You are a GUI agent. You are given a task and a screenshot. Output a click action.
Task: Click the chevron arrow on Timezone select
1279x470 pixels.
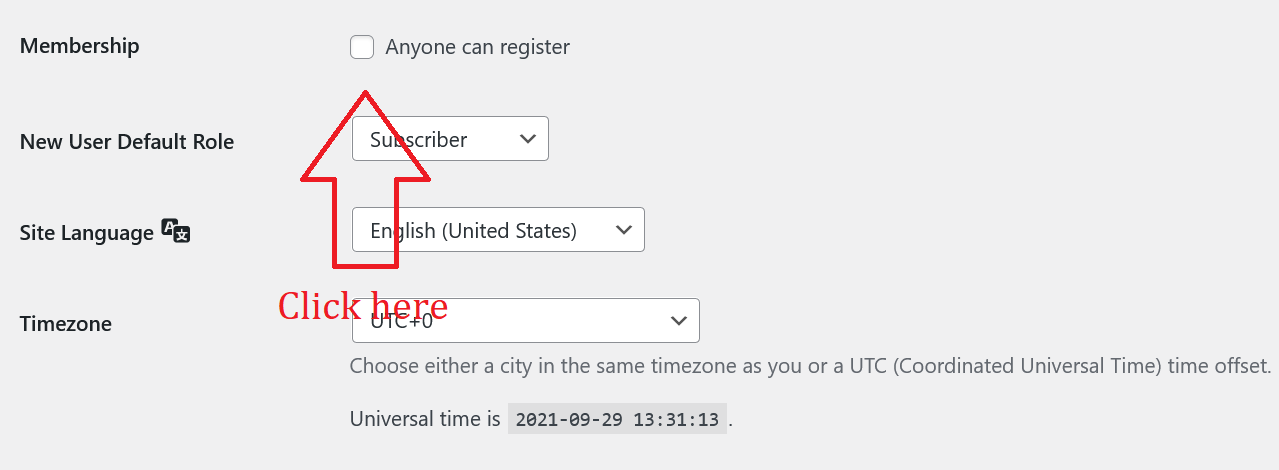pyautogui.click(x=679, y=321)
